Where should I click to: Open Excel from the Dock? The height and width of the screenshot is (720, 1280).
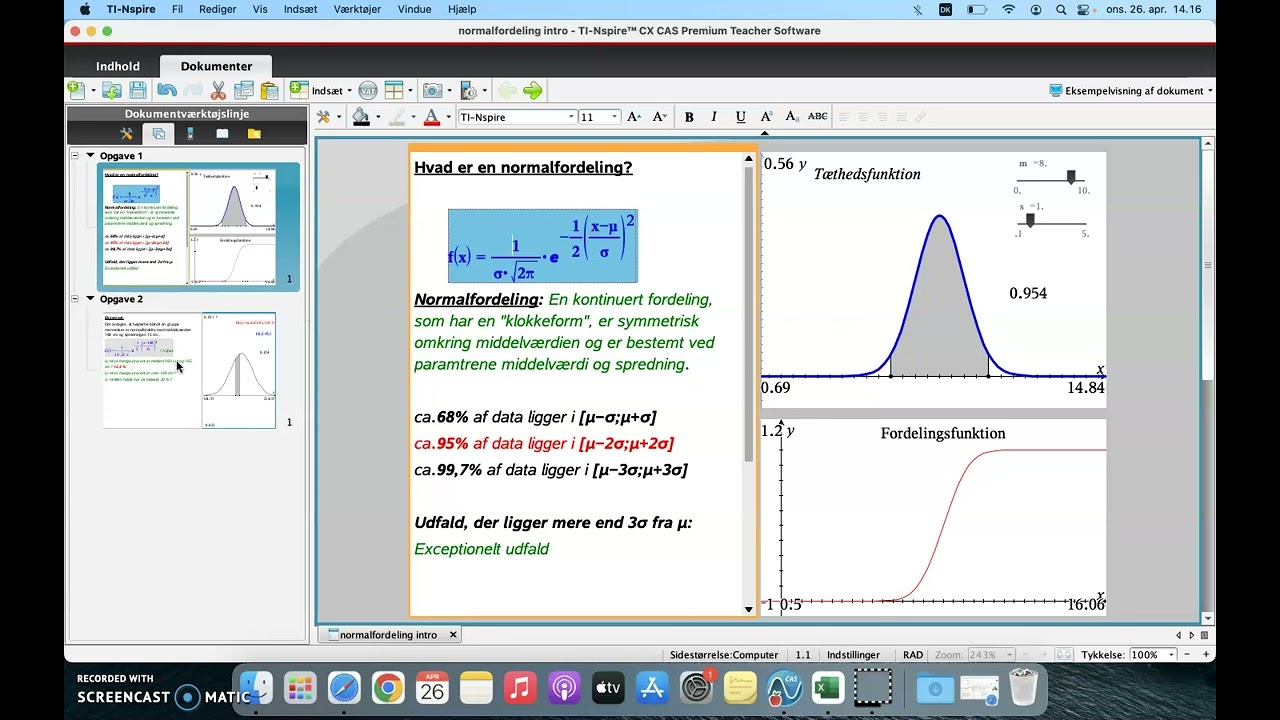826,688
